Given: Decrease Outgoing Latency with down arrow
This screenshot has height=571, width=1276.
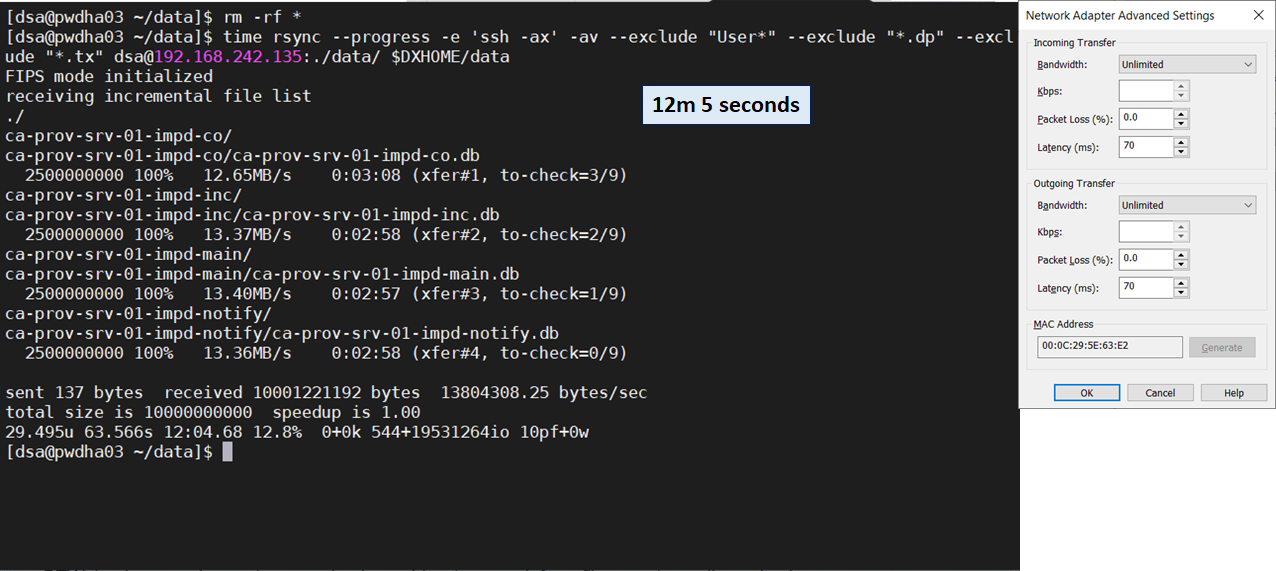Looking at the screenshot, I should 1181,293.
